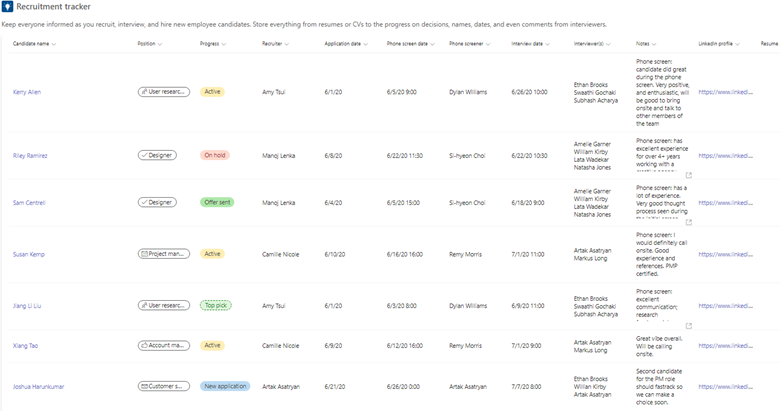Expand Riley Ramirez's notes with the pop-out icon
The width and height of the screenshot is (780, 411).
point(688,176)
